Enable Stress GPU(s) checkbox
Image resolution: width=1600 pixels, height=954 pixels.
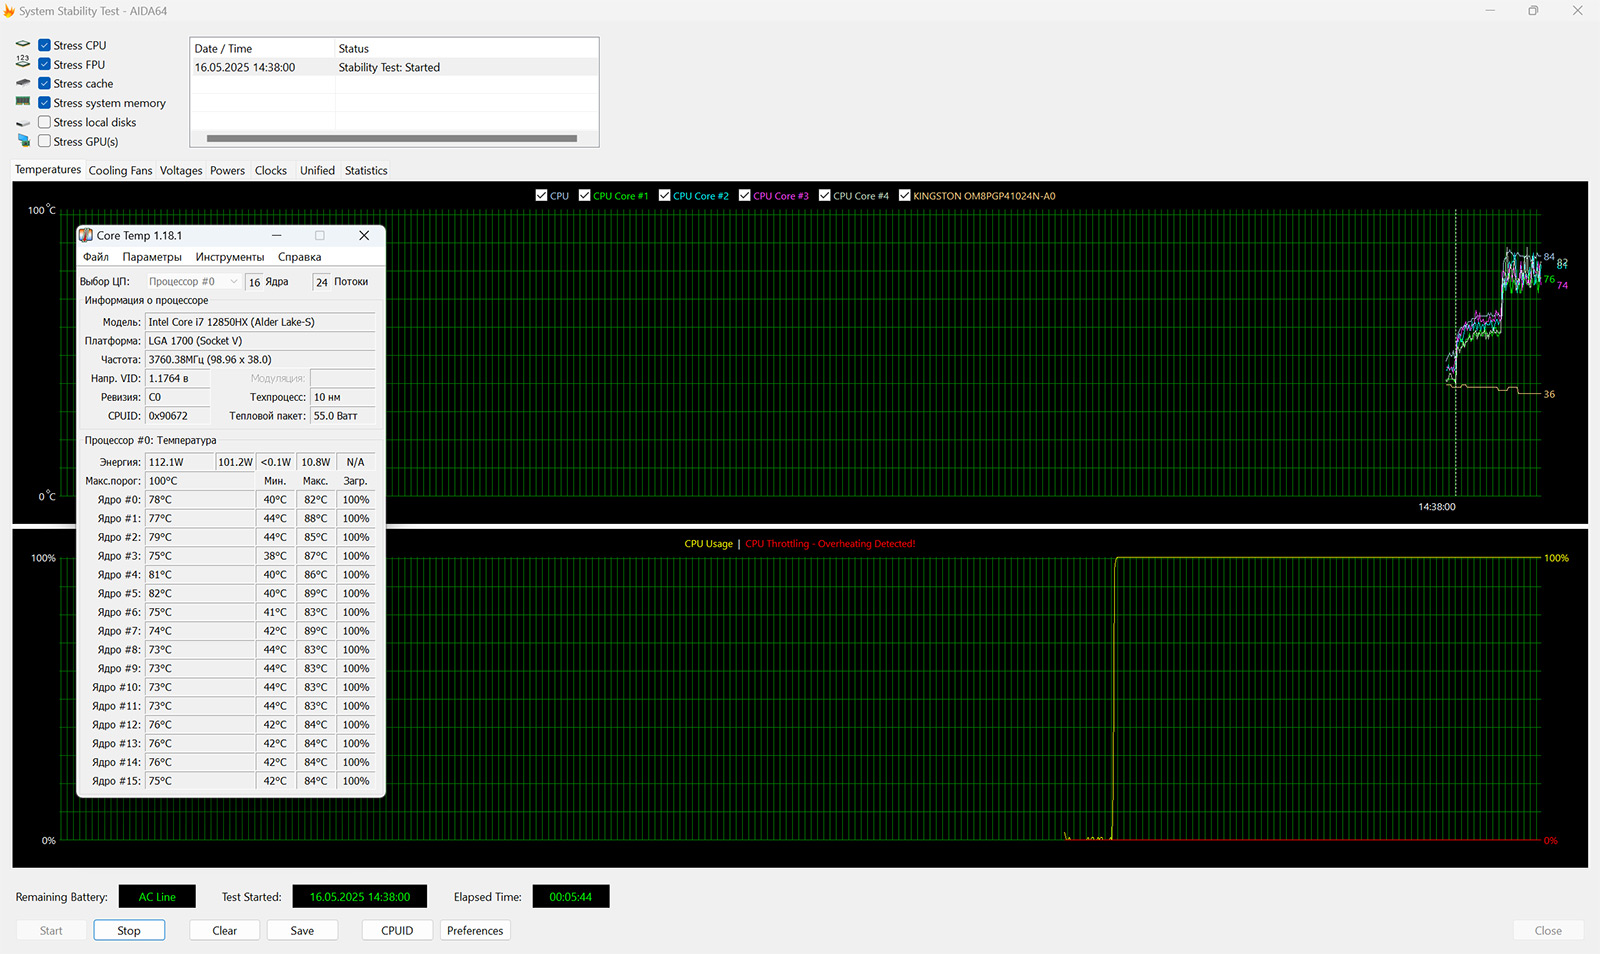[44, 141]
